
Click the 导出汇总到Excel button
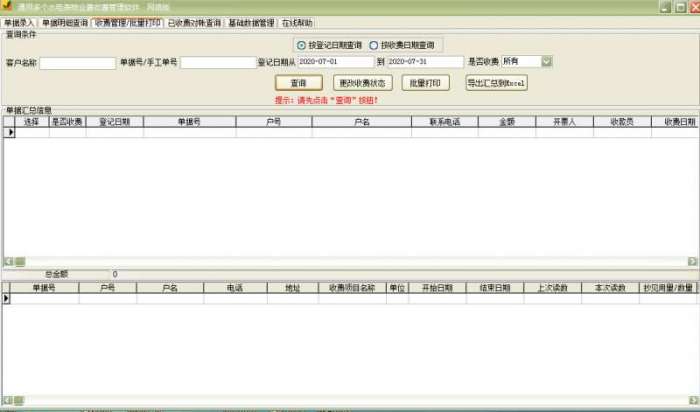pos(496,83)
